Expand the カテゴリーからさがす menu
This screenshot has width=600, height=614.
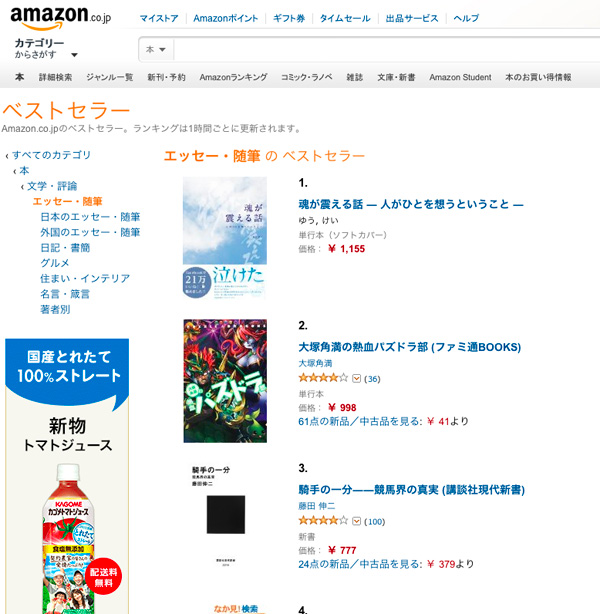coord(46,49)
